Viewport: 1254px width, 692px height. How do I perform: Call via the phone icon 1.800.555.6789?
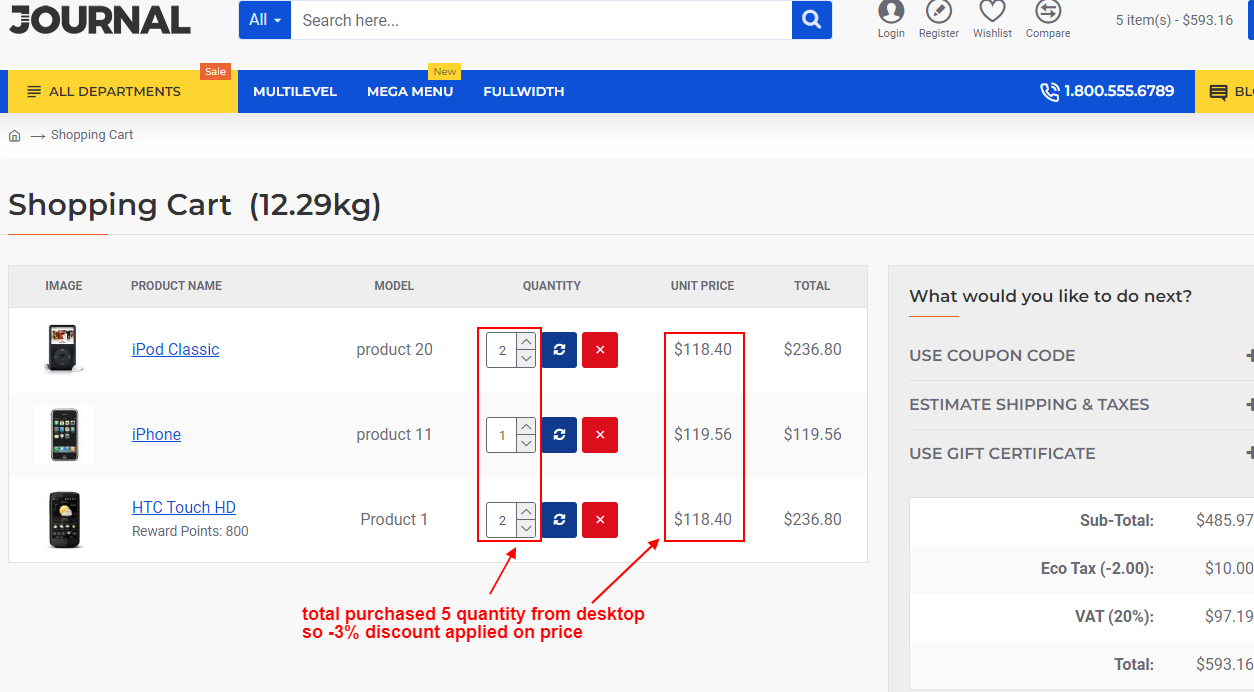(x=1049, y=91)
